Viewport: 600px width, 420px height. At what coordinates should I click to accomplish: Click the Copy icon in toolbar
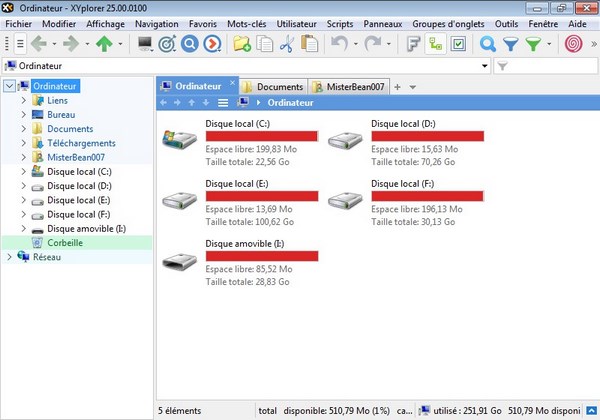tap(264, 44)
